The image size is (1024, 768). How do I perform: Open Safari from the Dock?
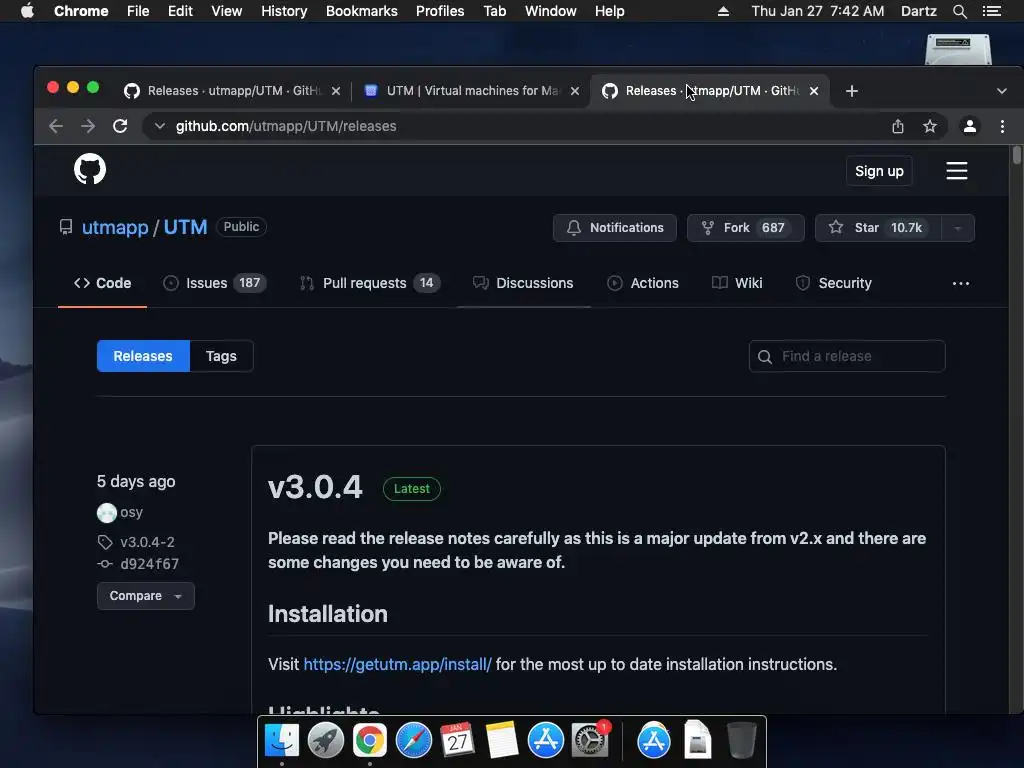(413, 741)
